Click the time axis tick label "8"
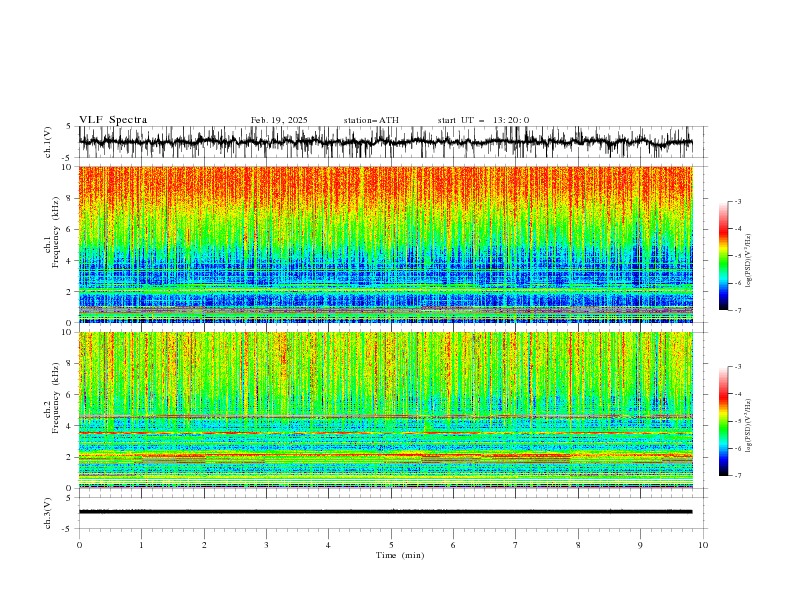The width and height of the screenshot is (792, 612). coord(578,545)
